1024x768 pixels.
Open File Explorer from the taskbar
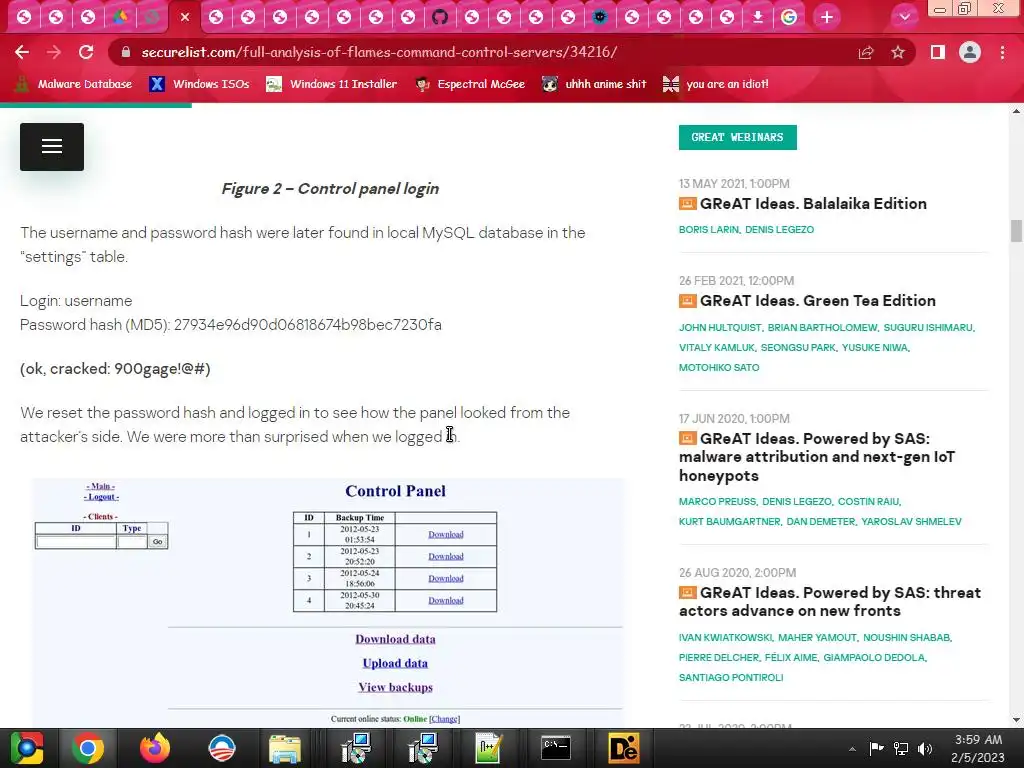click(285, 748)
